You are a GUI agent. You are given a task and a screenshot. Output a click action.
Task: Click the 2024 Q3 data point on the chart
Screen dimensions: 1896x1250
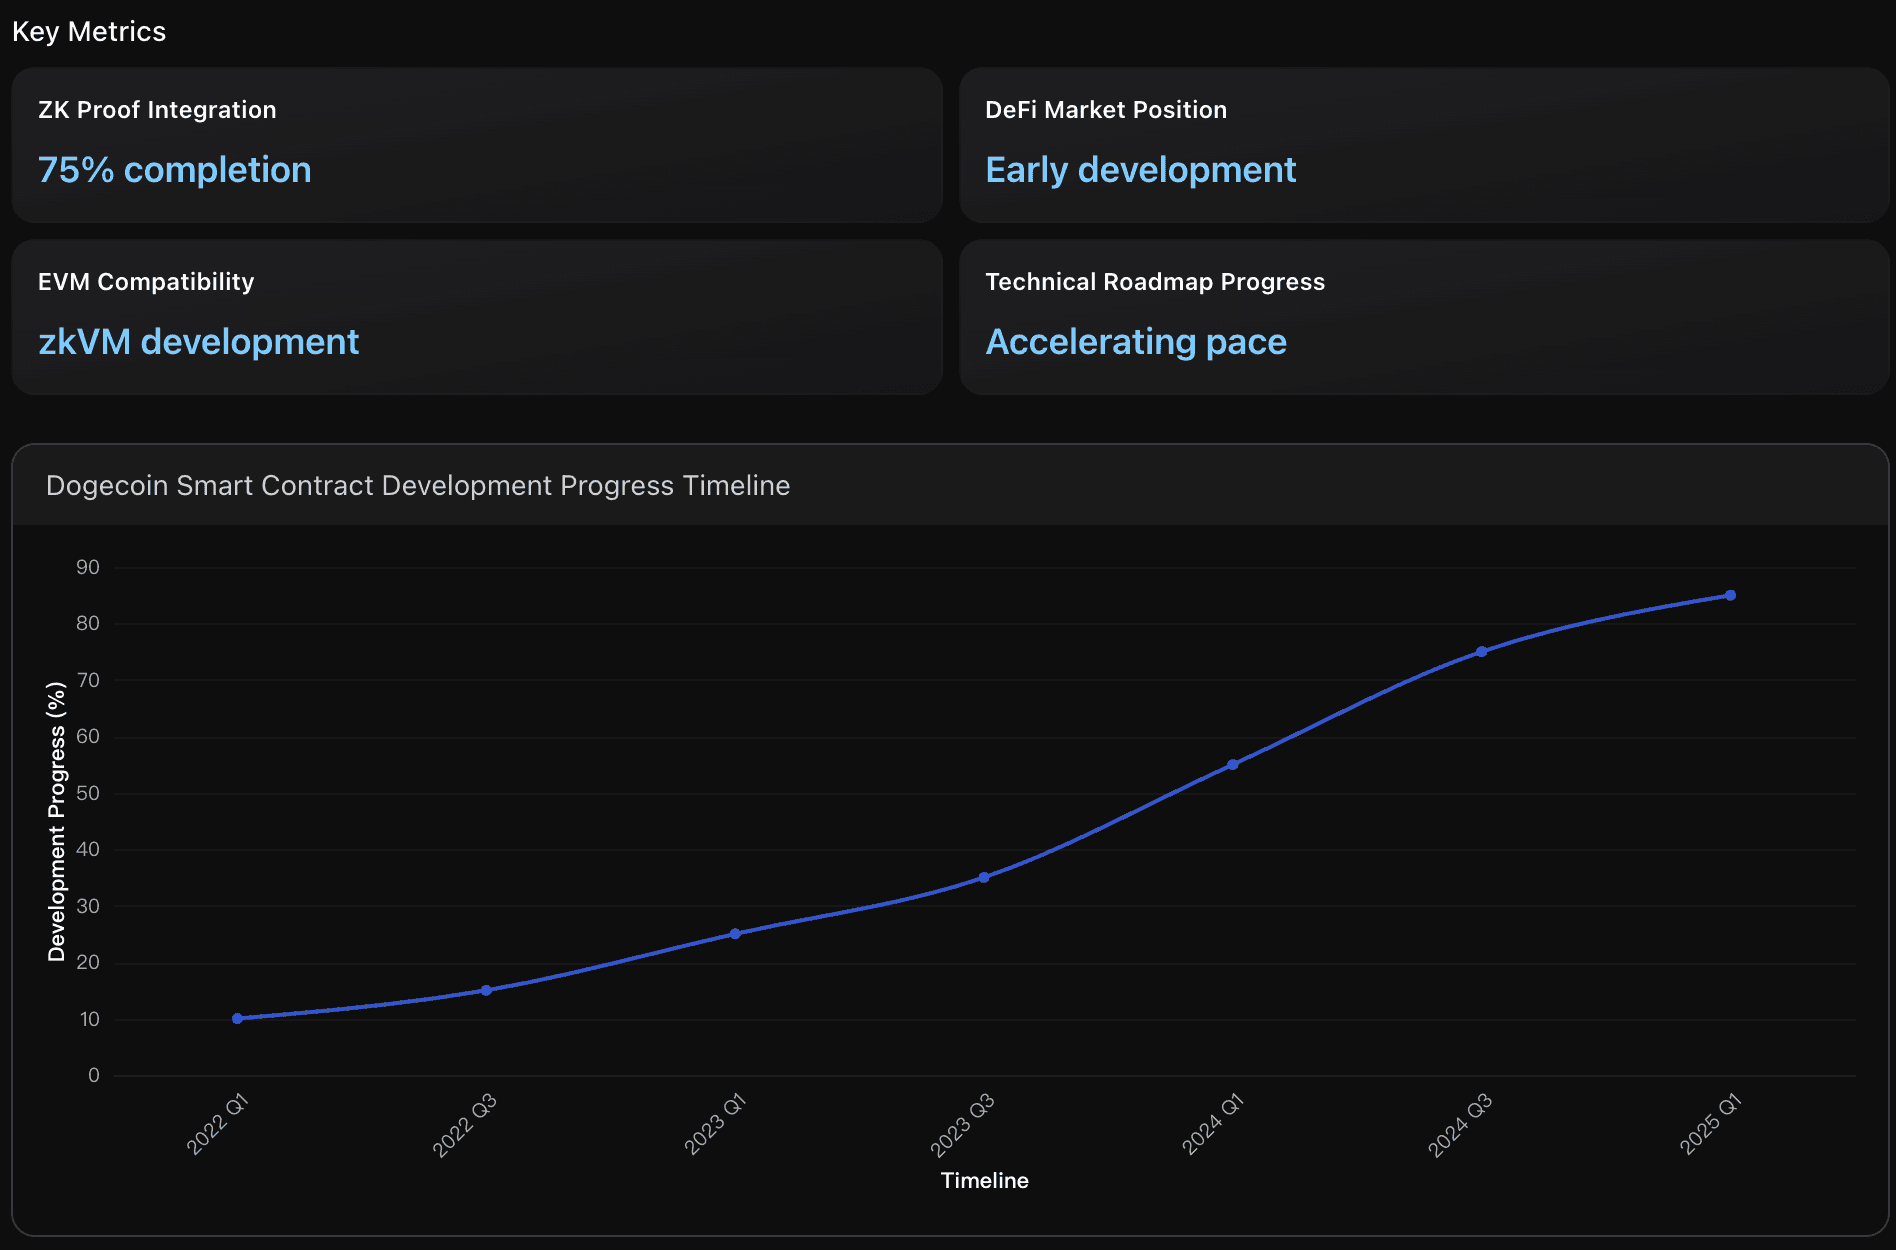click(1481, 652)
